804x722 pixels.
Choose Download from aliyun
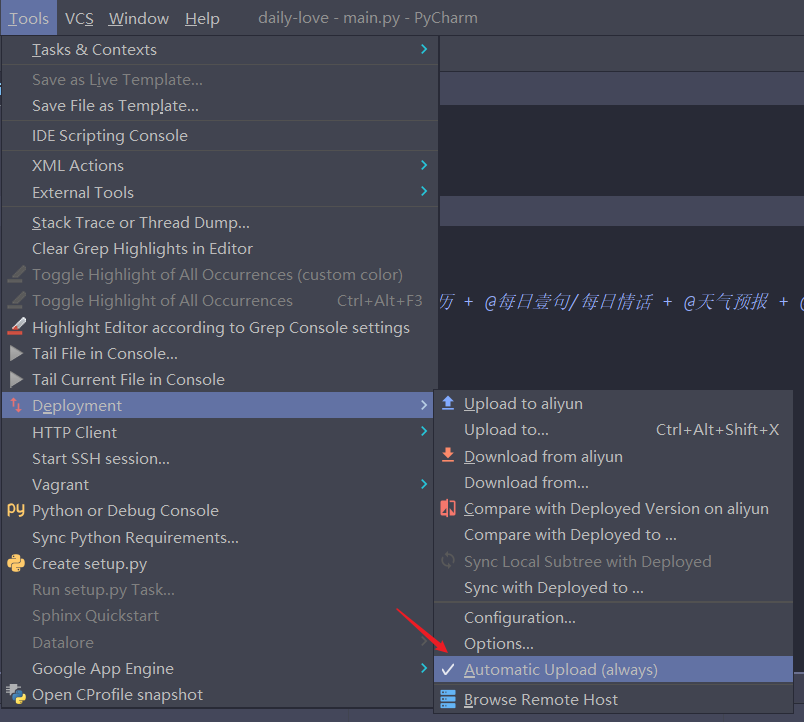613,456
